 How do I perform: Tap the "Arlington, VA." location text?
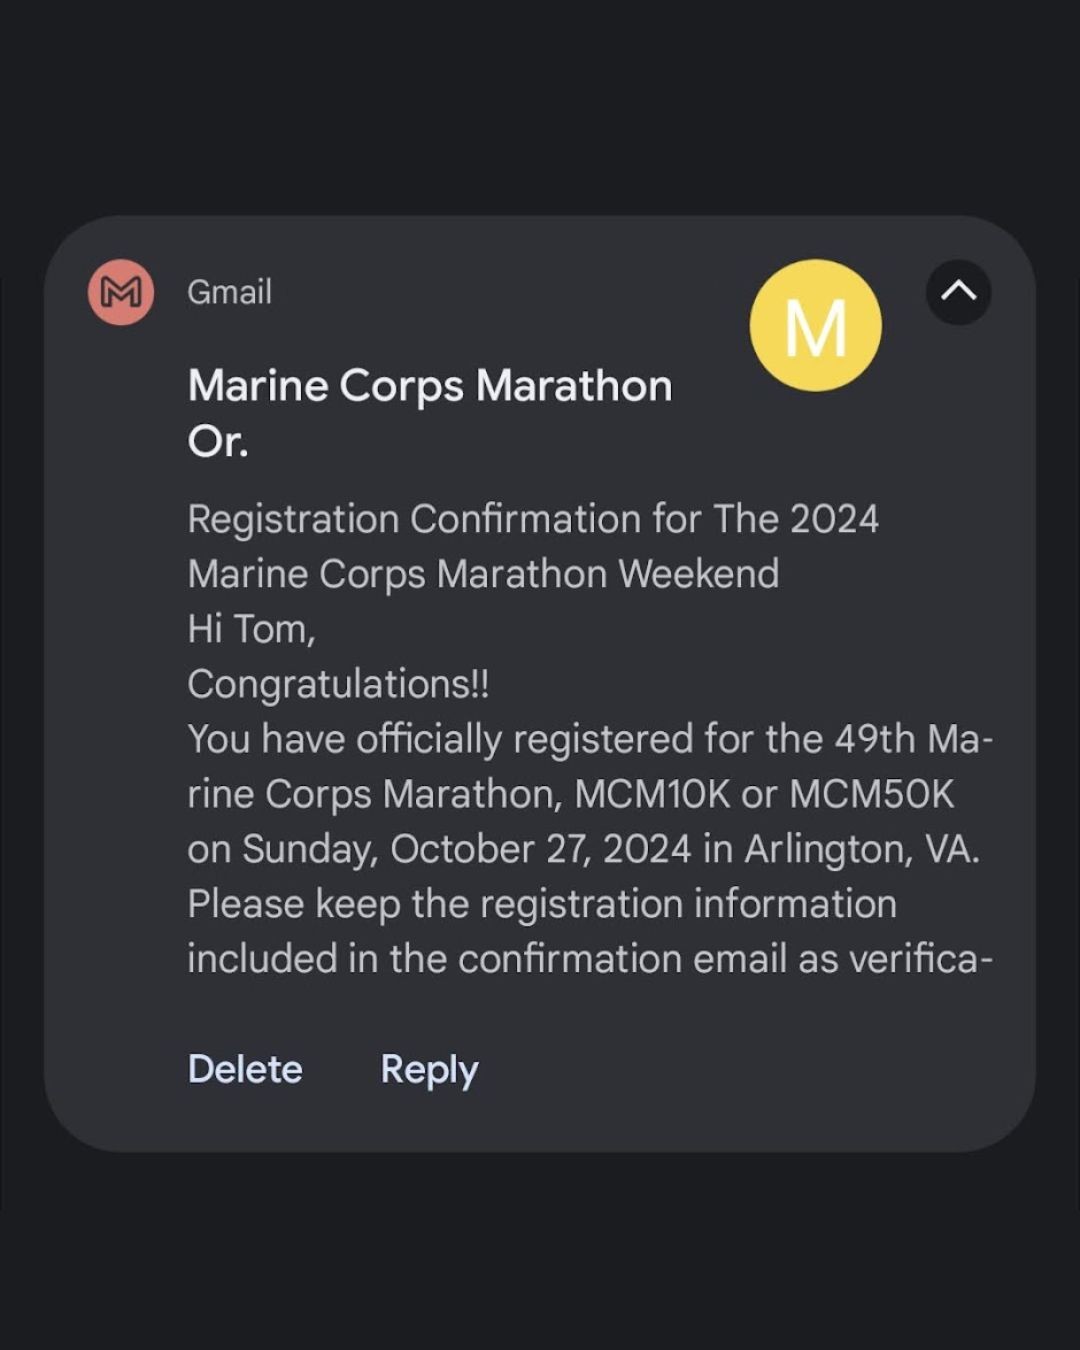tap(862, 849)
